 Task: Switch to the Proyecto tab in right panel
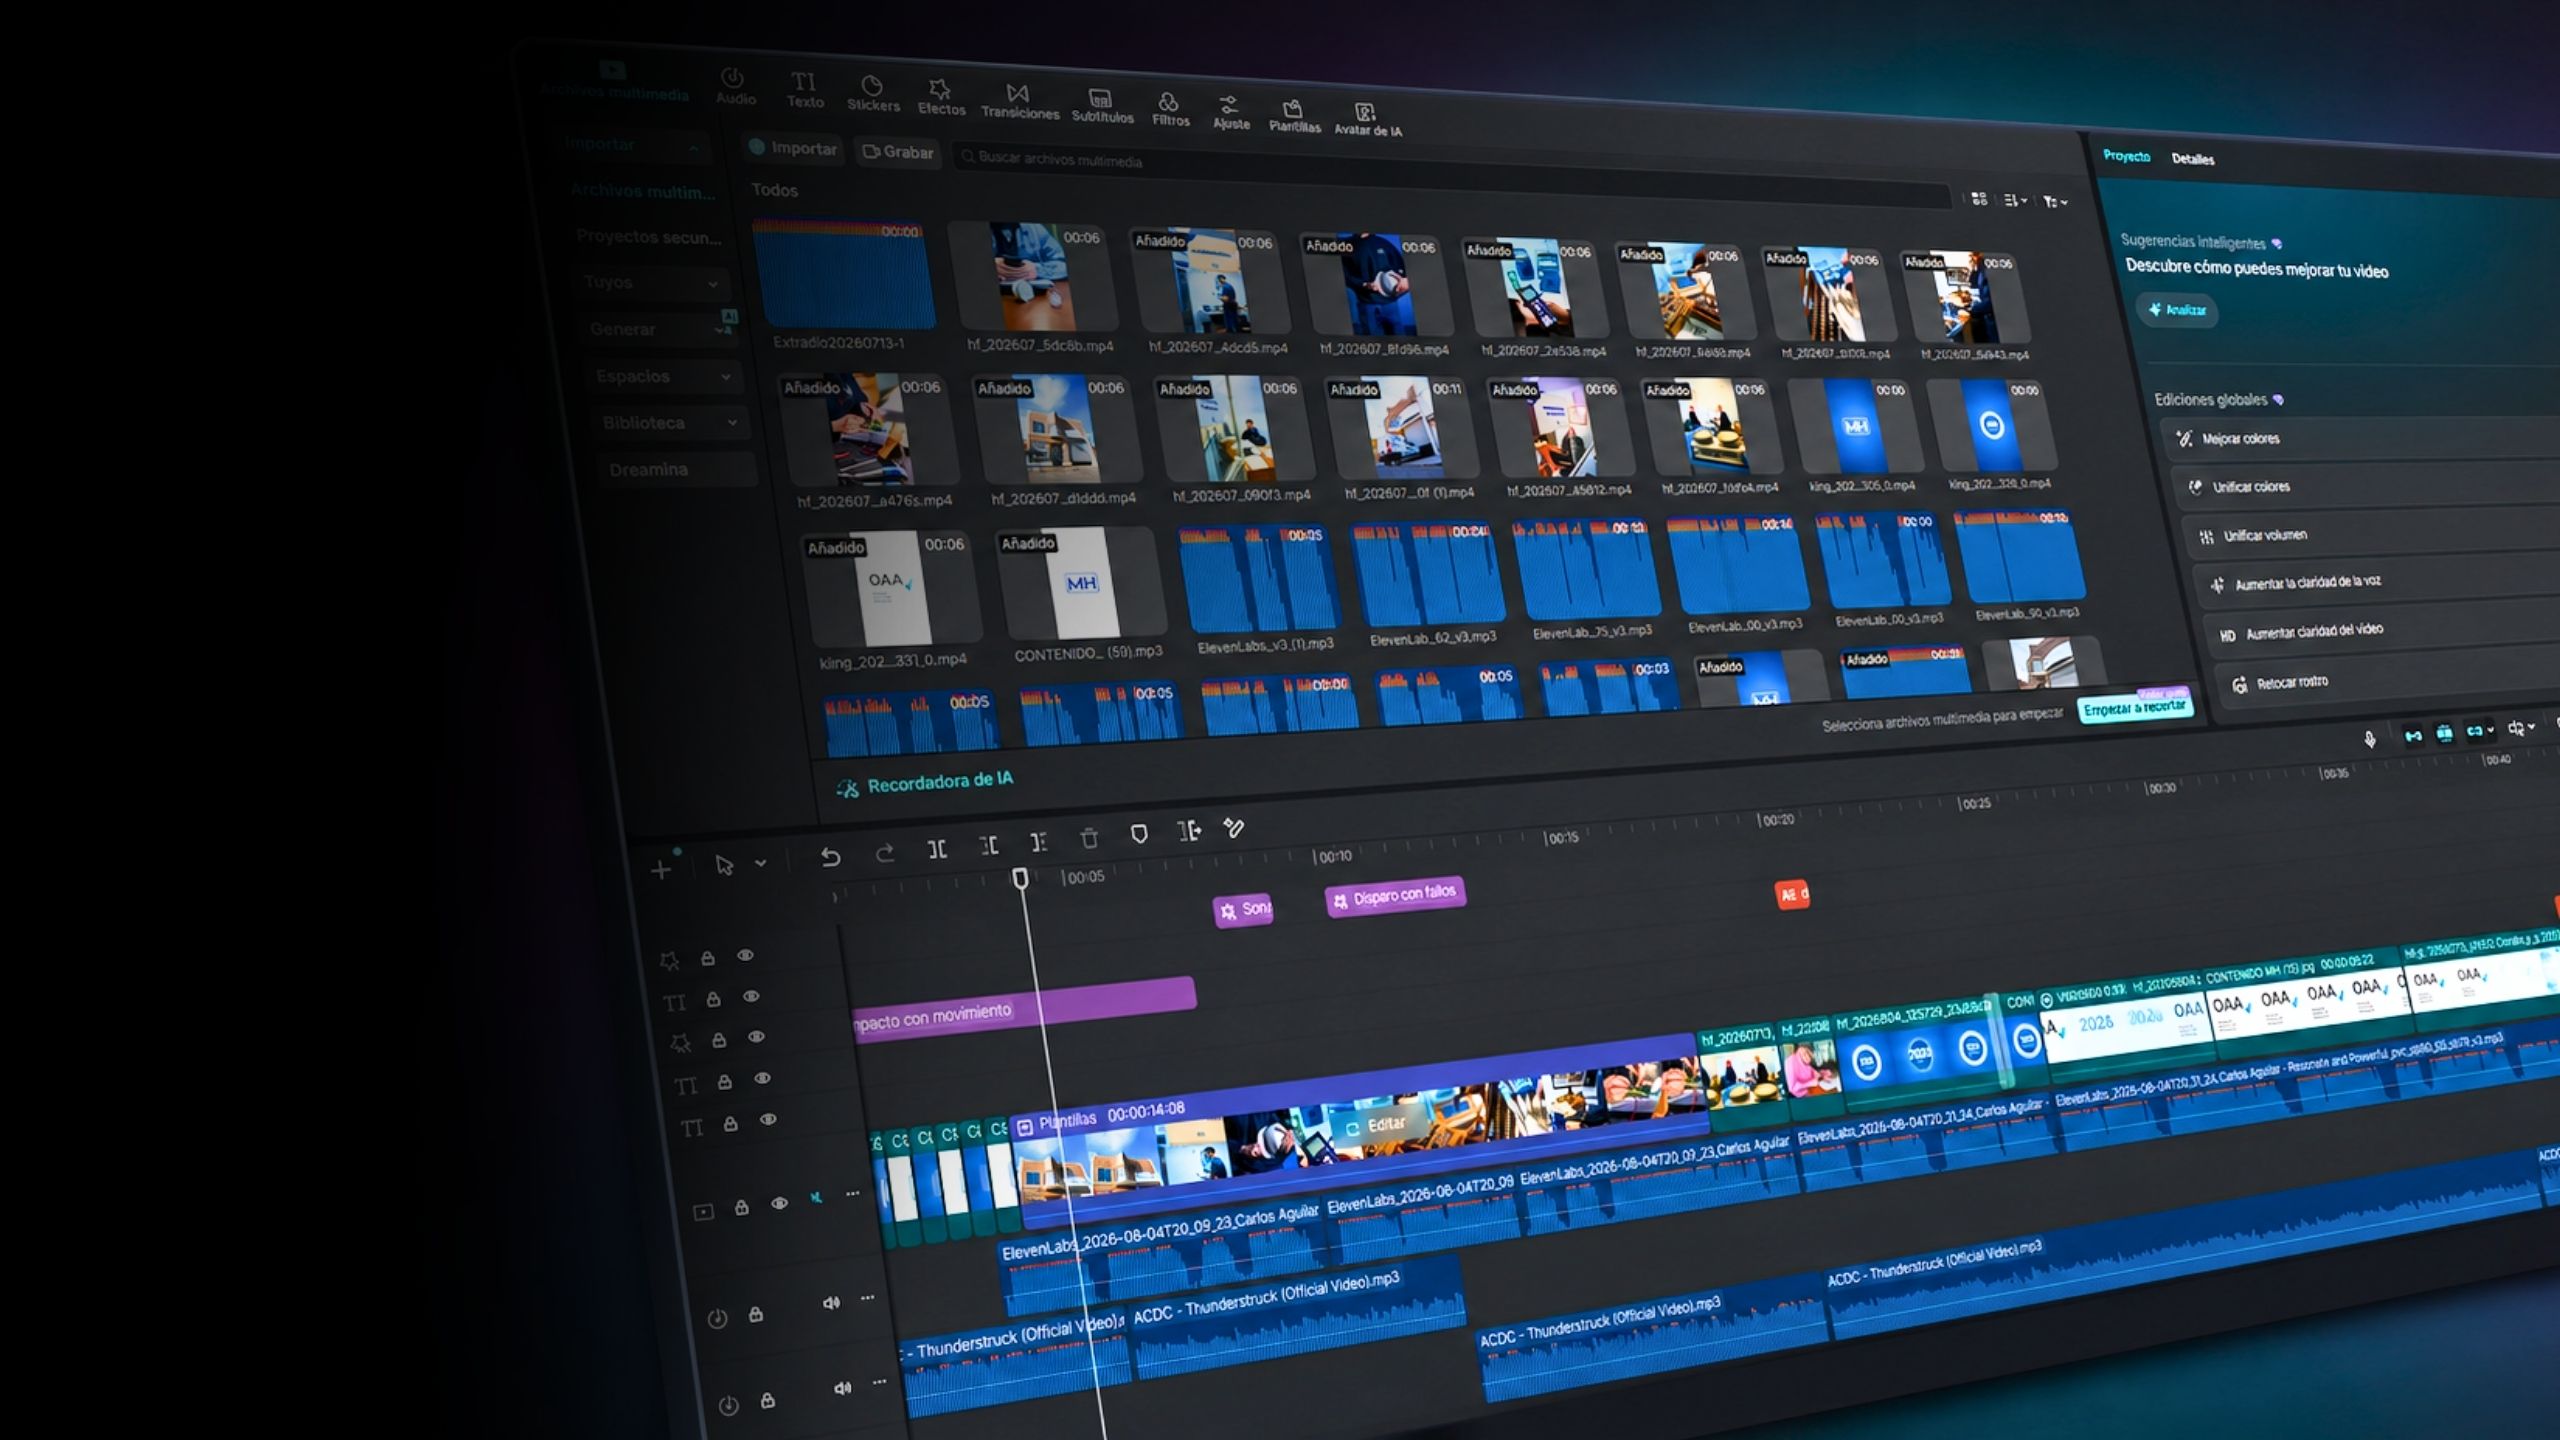coord(2126,156)
